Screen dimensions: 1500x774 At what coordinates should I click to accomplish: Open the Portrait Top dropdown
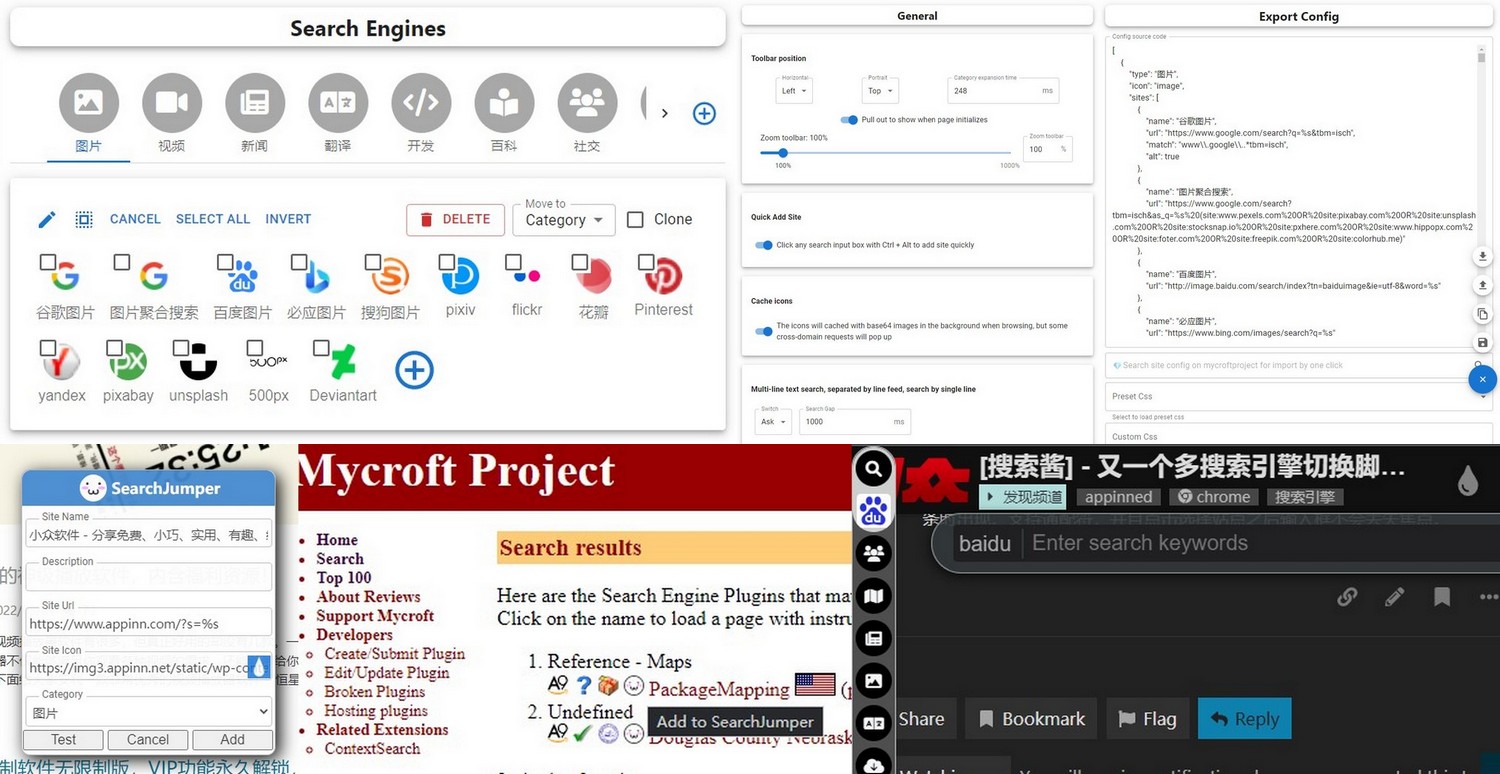click(880, 90)
